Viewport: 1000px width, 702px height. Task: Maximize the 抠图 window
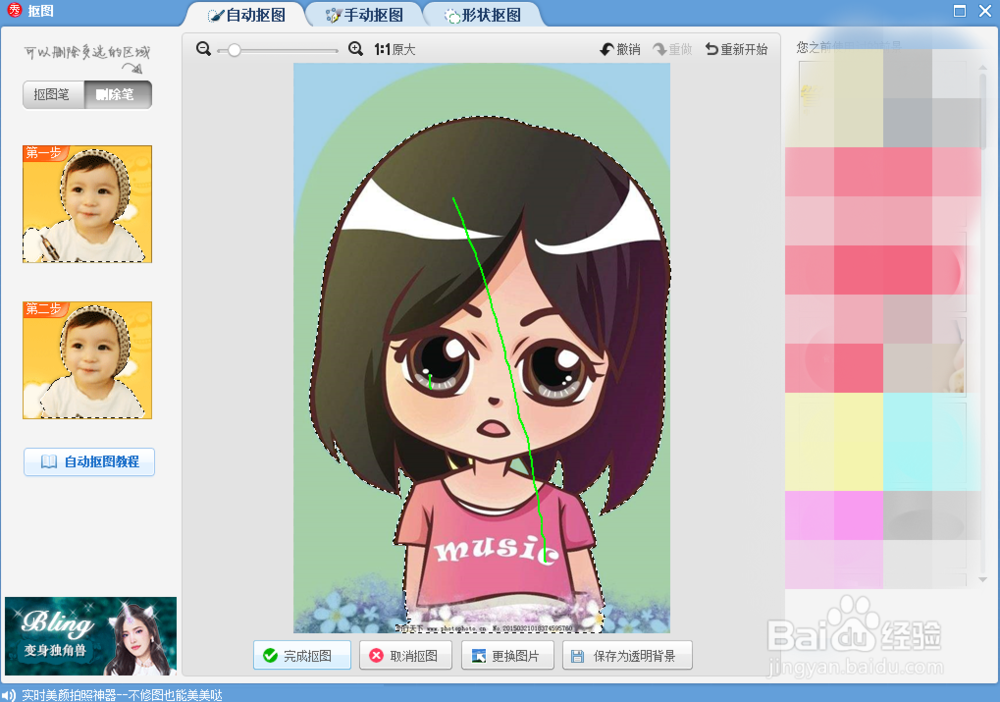pyautogui.click(x=960, y=11)
